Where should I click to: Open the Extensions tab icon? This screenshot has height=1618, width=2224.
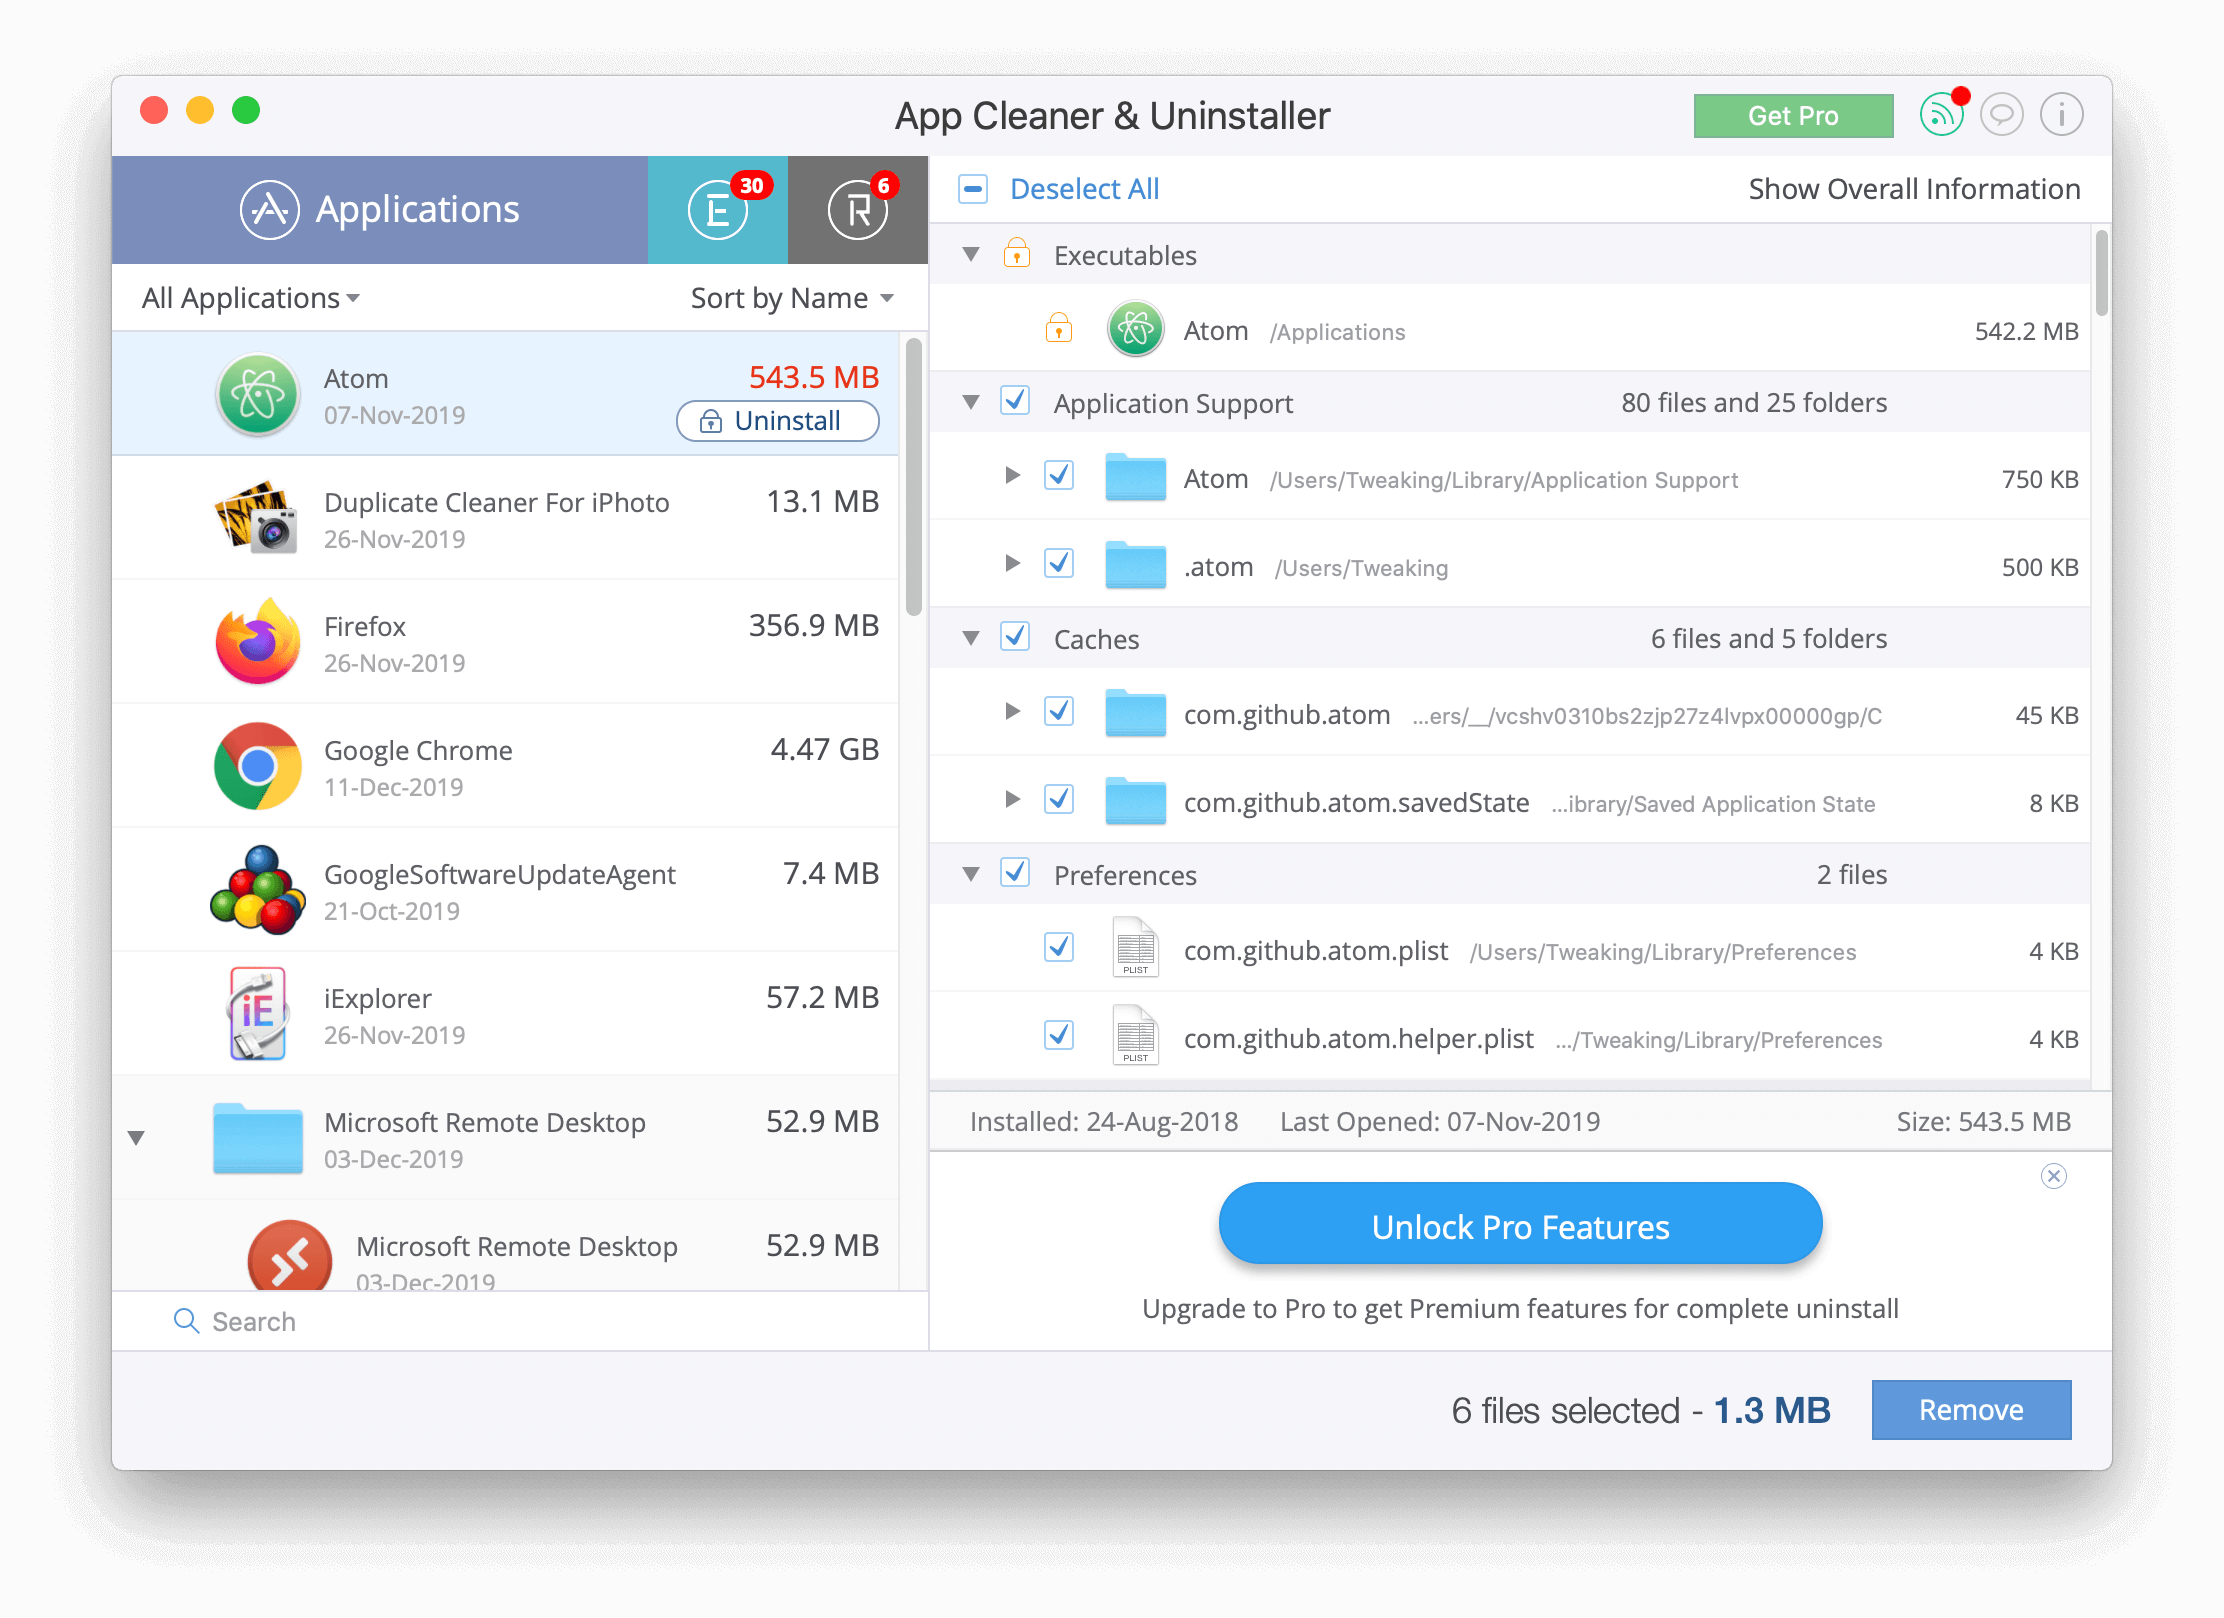(x=717, y=210)
